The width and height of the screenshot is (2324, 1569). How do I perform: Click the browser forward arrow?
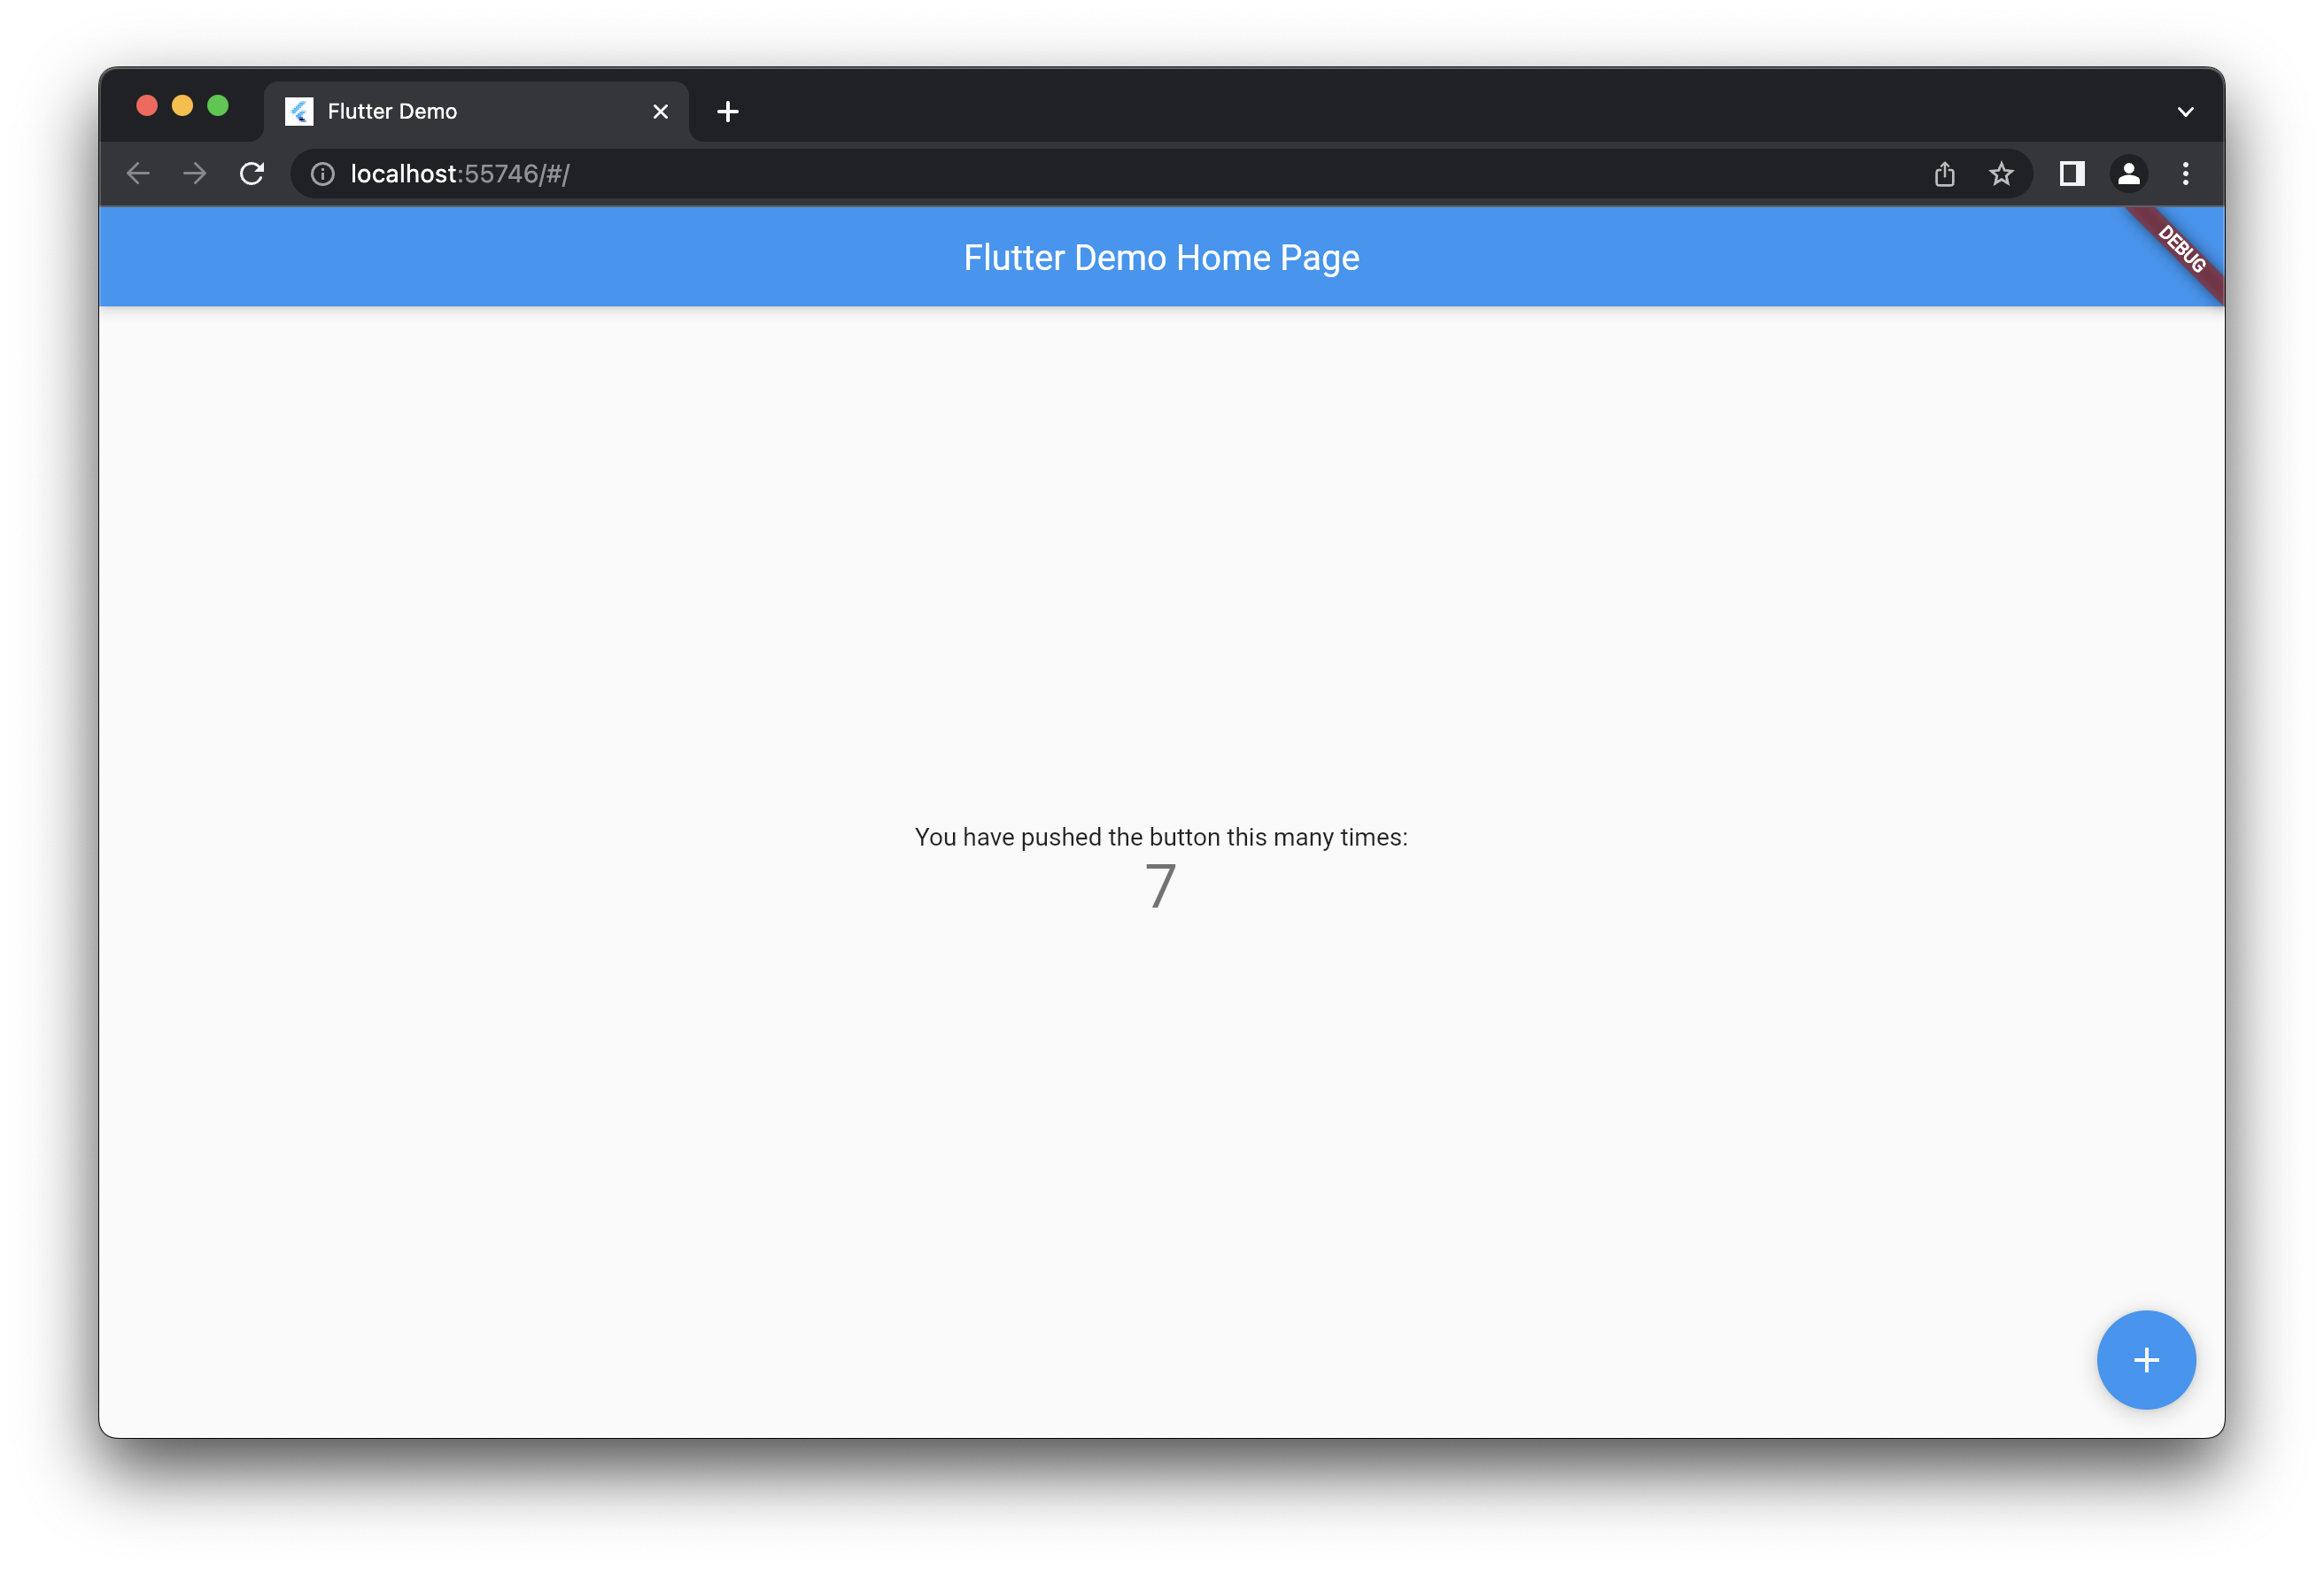pos(195,174)
